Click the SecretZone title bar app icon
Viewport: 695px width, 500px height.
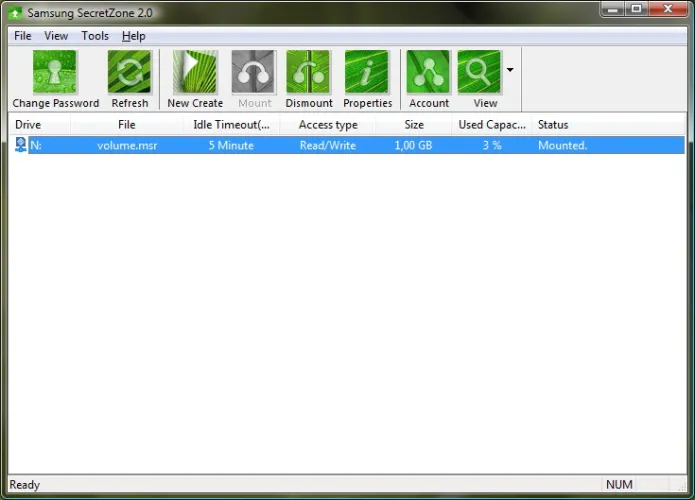[15, 13]
